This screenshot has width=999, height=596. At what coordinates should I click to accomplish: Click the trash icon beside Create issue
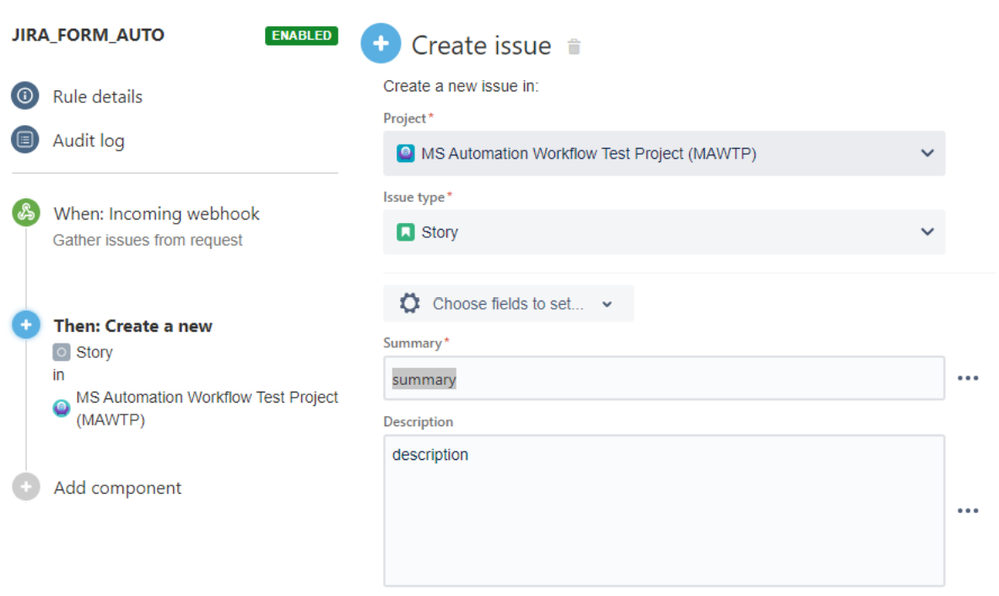[x=574, y=47]
